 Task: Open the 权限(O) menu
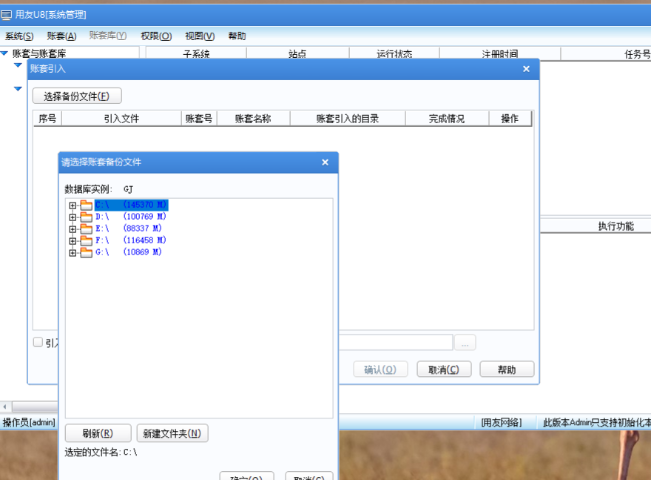[x=156, y=36]
